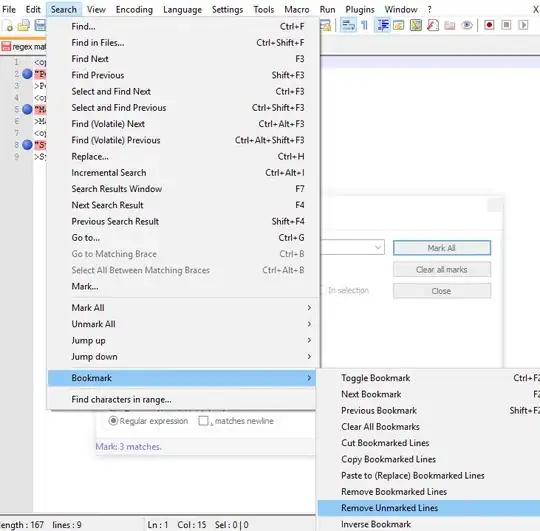This screenshot has height=531, width=540.
Task: Expand the Jump down submenu arrow
Action: pyautogui.click(x=309, y=356)
